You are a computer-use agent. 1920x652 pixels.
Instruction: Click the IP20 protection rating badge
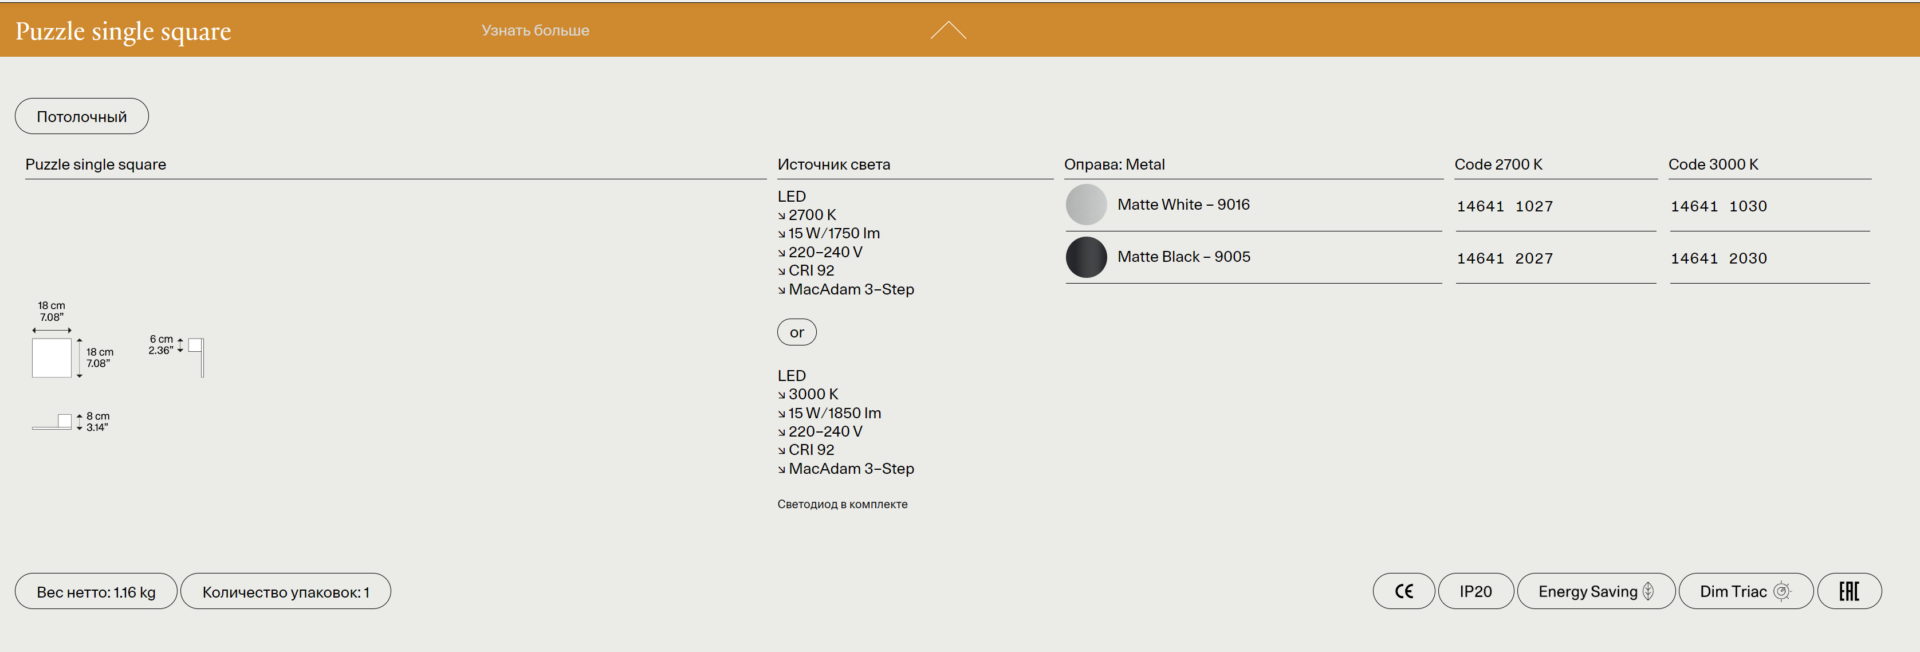click(x=1475, y=591)
